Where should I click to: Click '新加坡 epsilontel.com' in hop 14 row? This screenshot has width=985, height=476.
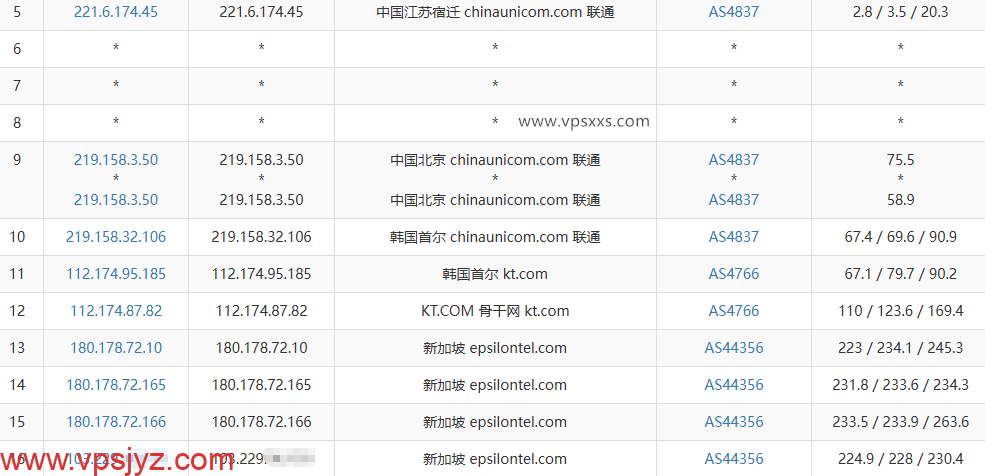pyautogui.click(x=495, y=385)
